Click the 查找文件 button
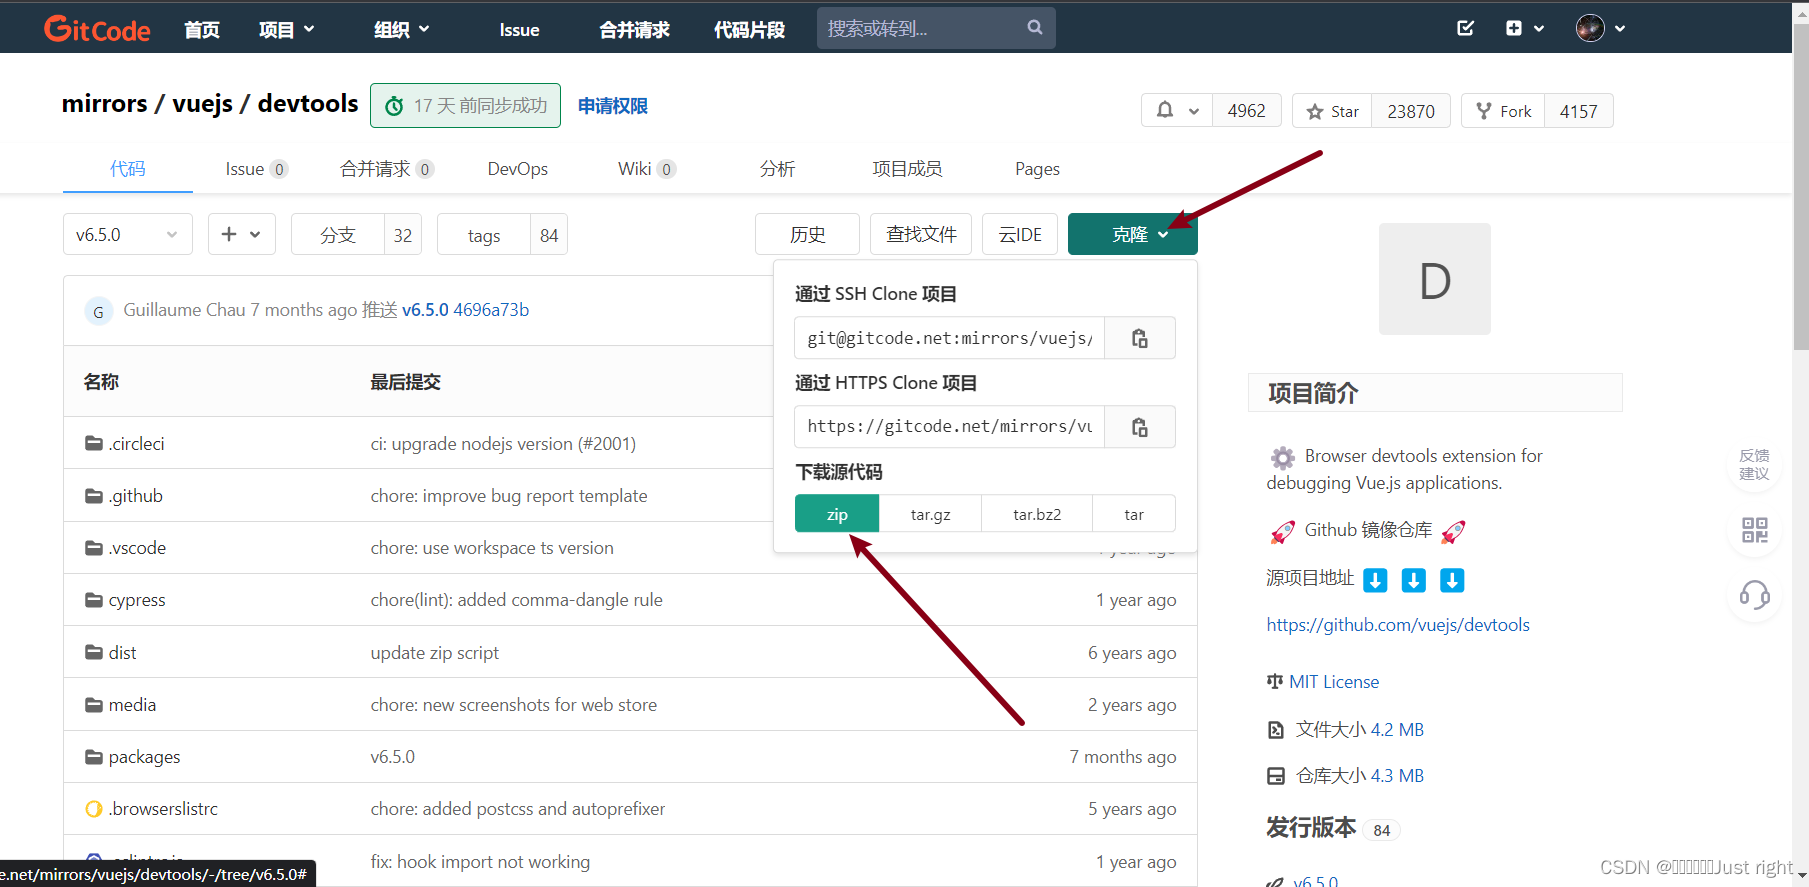This screenshot has height=887, width=1809. coord(921,234)
